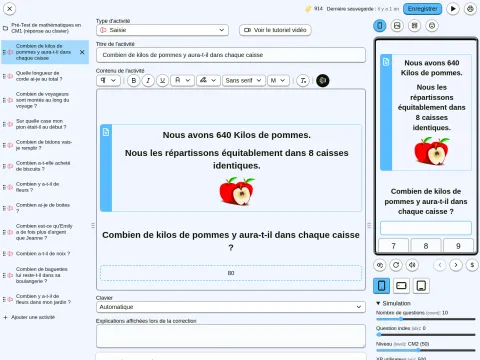The image size is (480, 360).
Task: Open Combien a-t-elle acheté de biscuits activity
Action: (43, 166)
